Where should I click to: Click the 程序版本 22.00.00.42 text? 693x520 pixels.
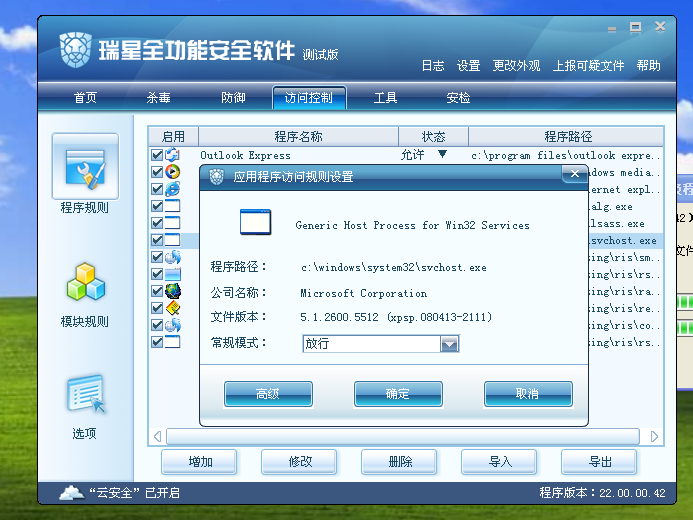point(602,493)
